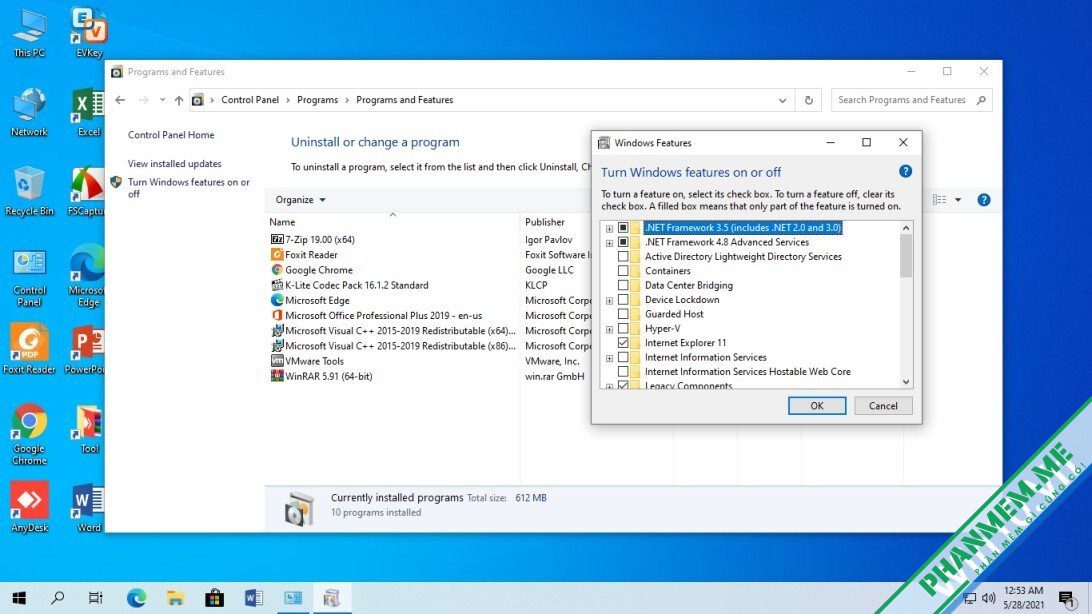Expand .NET Framework 4.8 Advanced Services node

609,243
